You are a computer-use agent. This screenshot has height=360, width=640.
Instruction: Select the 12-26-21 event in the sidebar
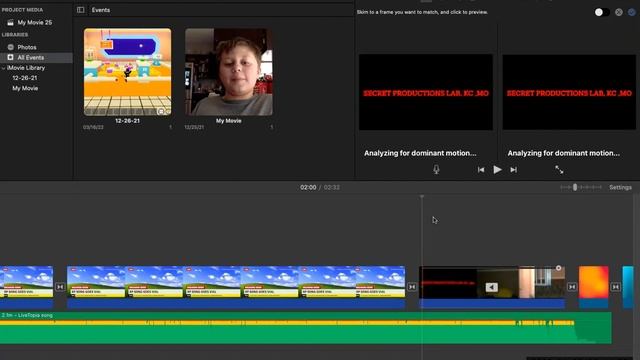point(24,78)
